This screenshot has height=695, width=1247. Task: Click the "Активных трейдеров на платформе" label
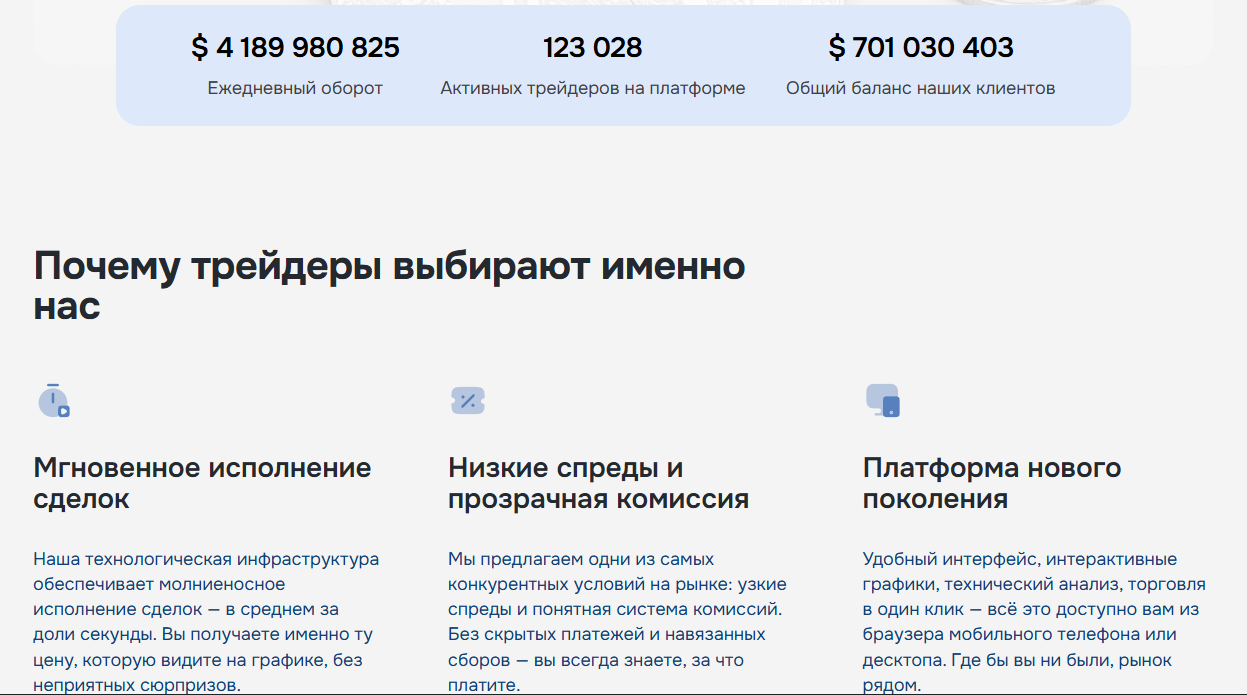coord(592,88)
